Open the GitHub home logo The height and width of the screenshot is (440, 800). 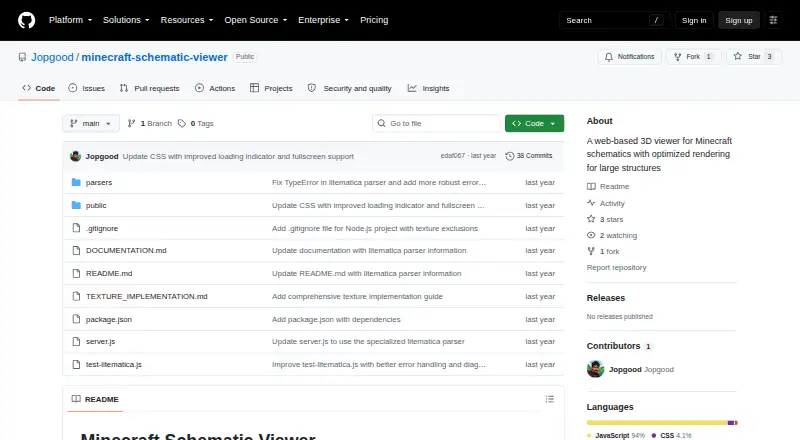coord(27,20)
